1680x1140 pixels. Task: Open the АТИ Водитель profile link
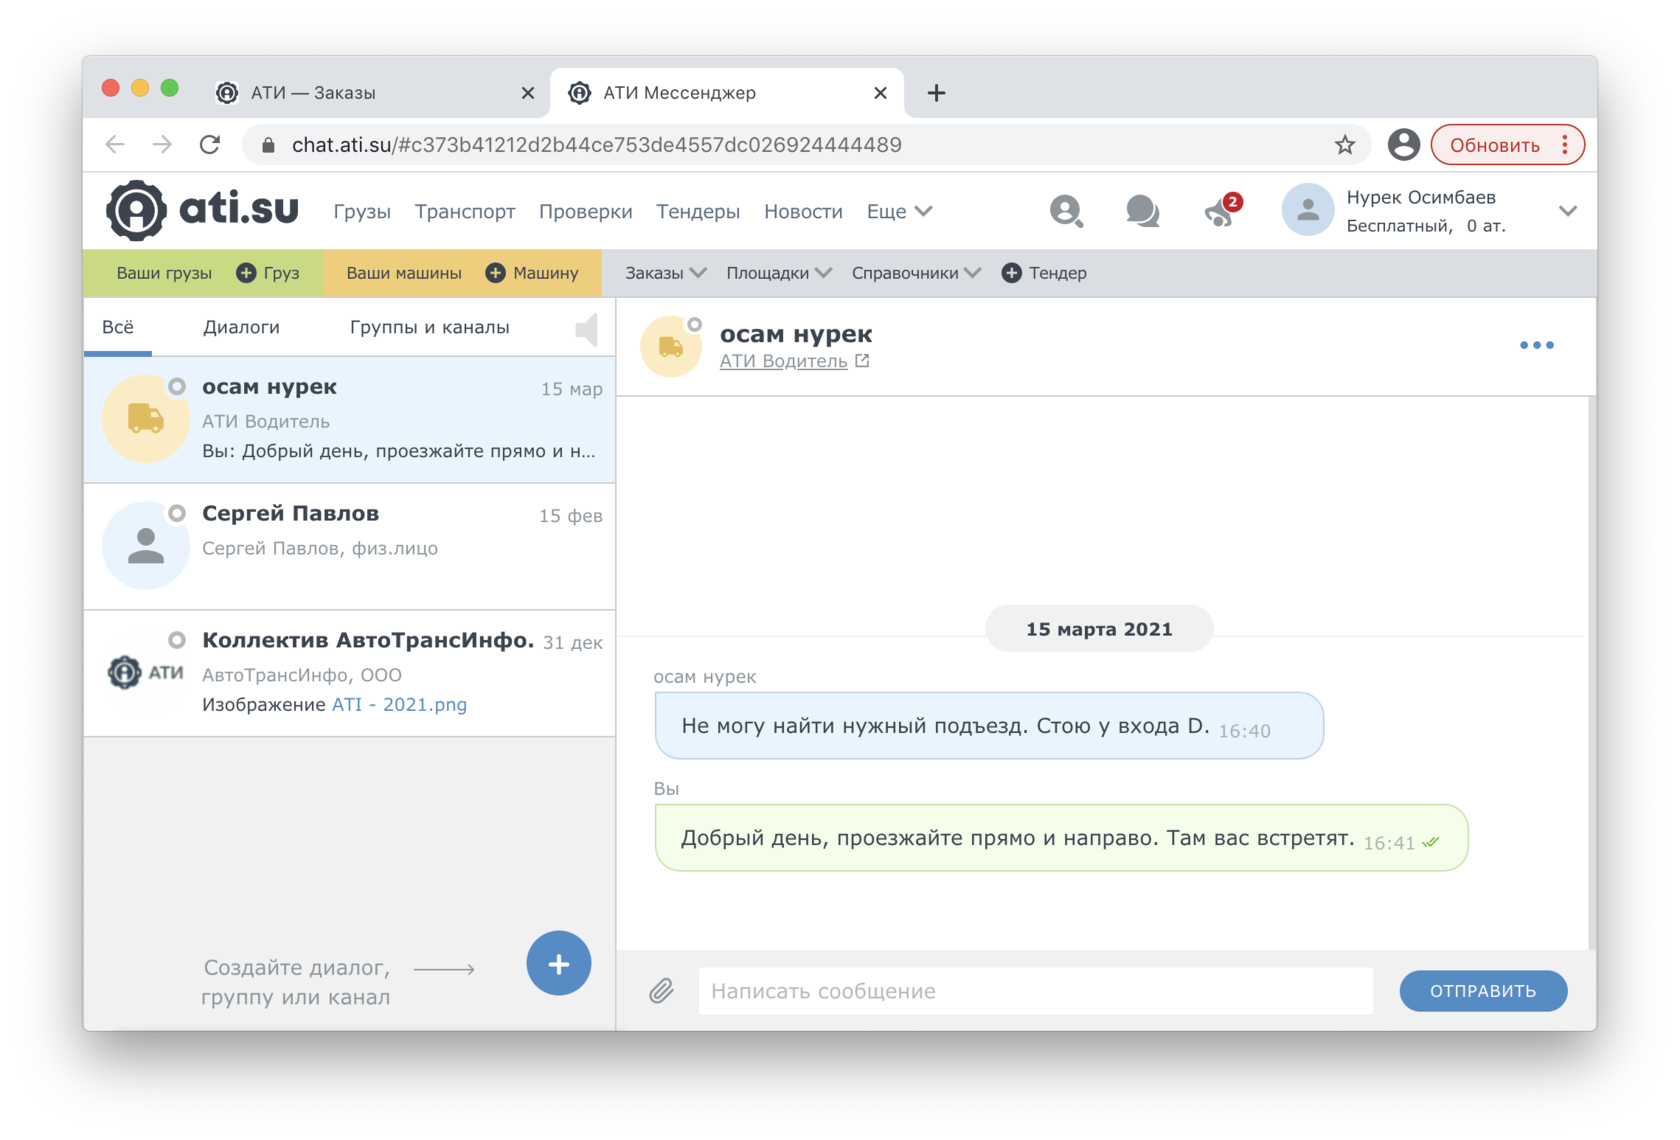coord(783,361)
